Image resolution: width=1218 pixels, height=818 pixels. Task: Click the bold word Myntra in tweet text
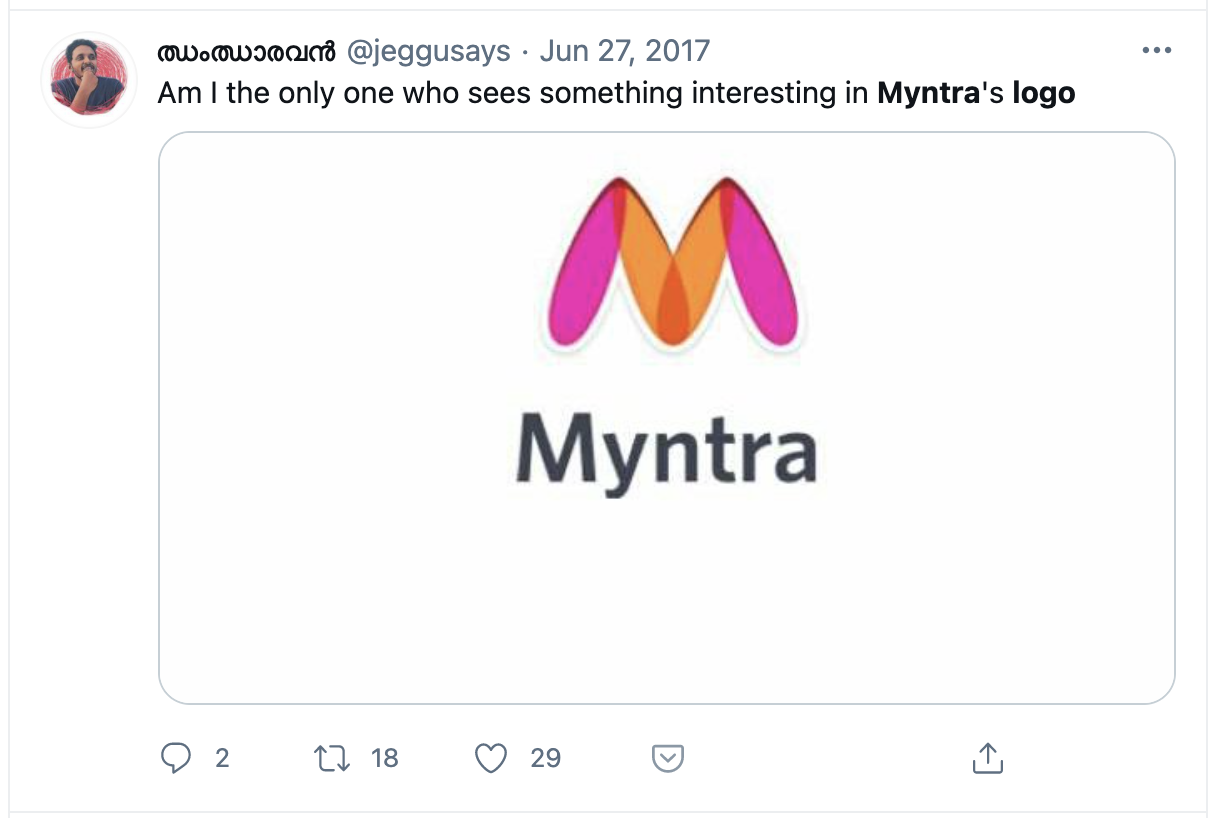[926, 94]
